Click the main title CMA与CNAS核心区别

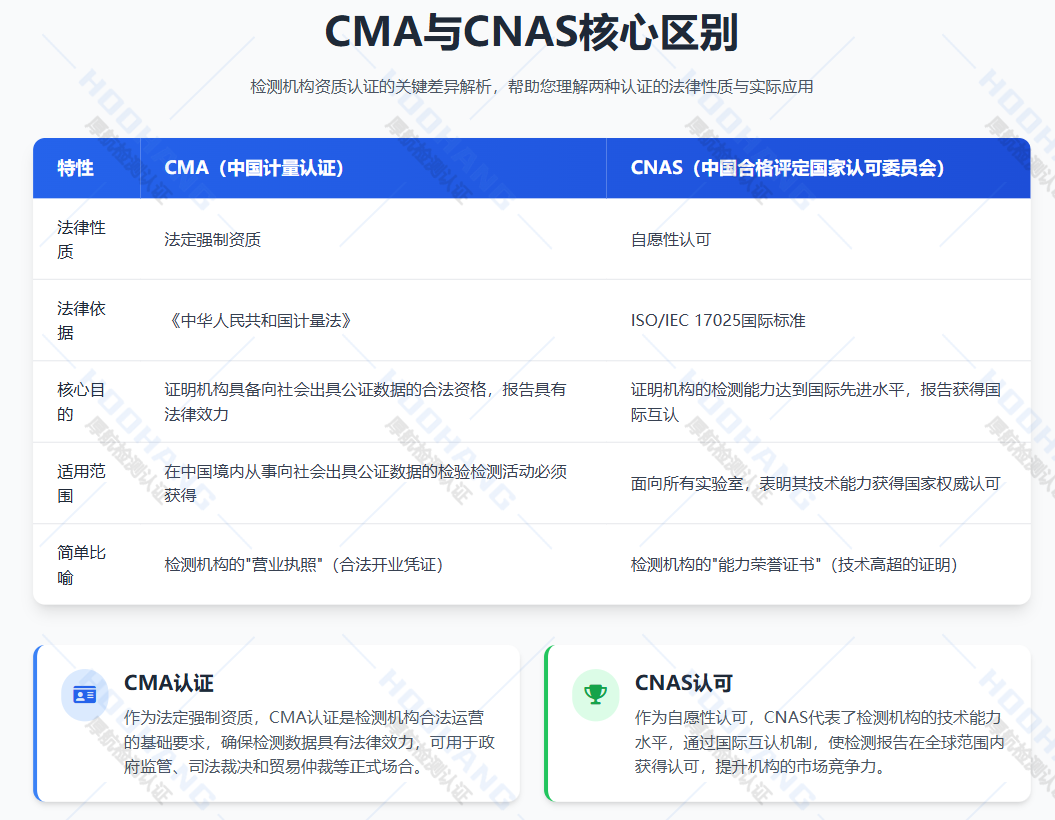[531, 34]
